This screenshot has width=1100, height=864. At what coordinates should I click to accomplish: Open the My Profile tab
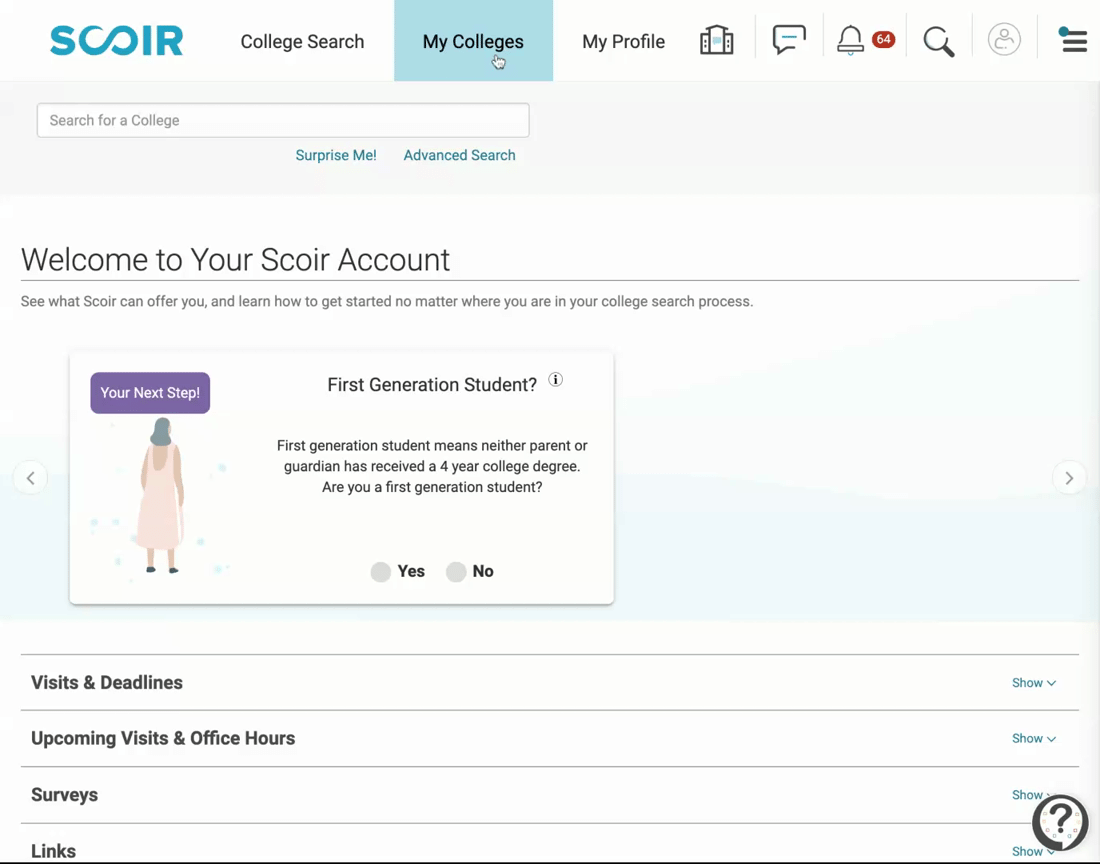coord(623,41)
